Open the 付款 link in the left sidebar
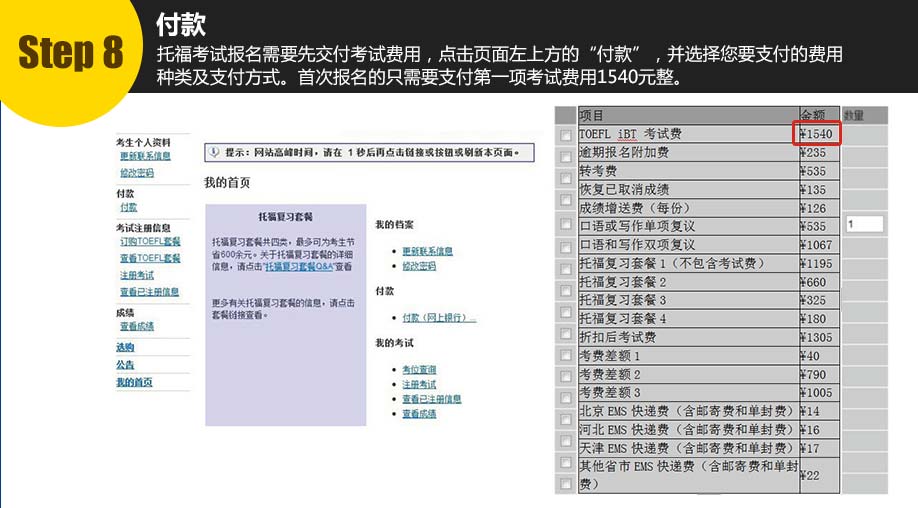 [x=128, y=207]
